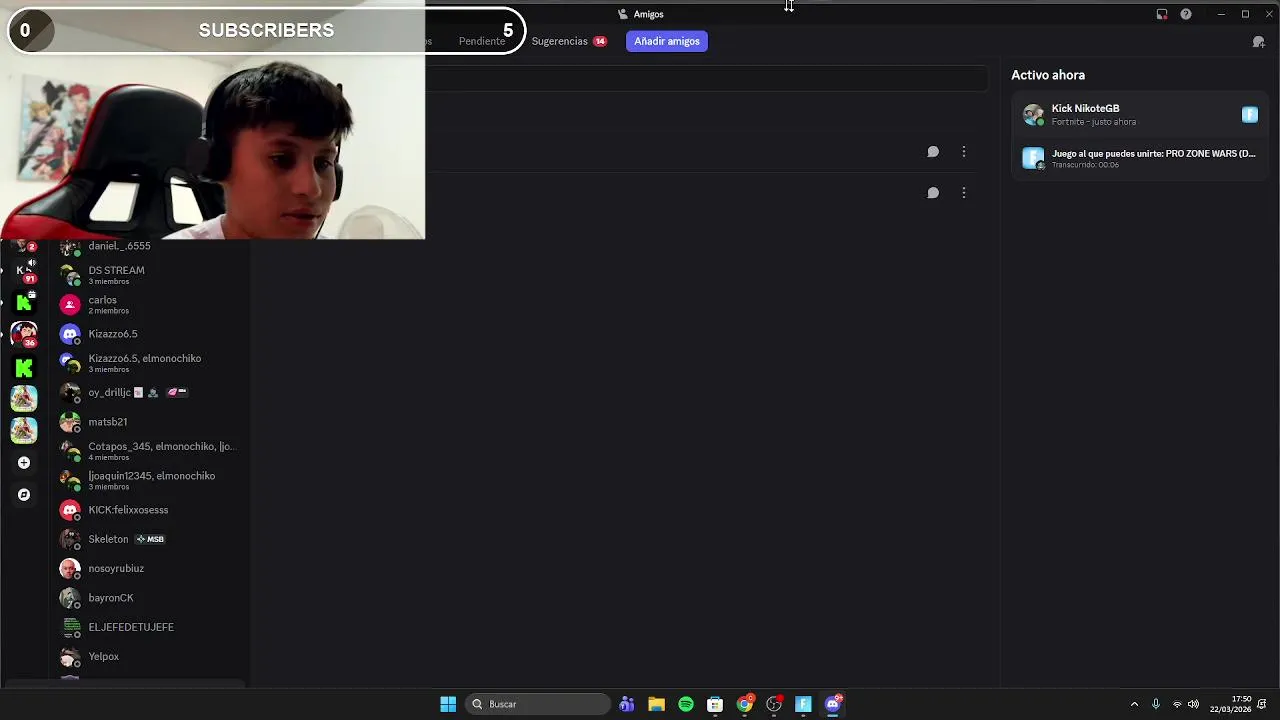Click the Fortnite game icon beside Kick NikoteGB

[1250, 115]
